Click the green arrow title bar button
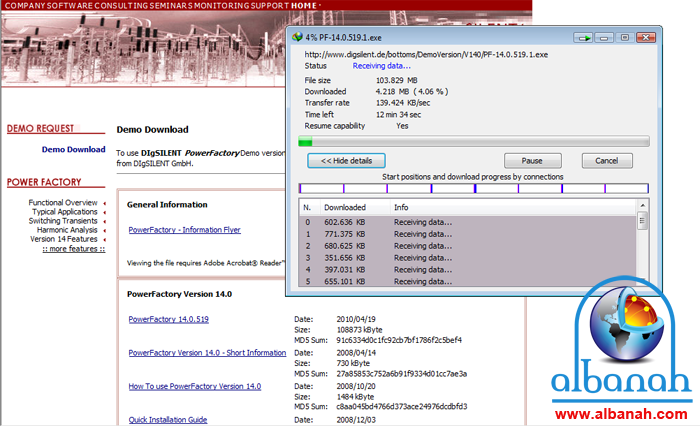700x426 pixels. point(583,37)
